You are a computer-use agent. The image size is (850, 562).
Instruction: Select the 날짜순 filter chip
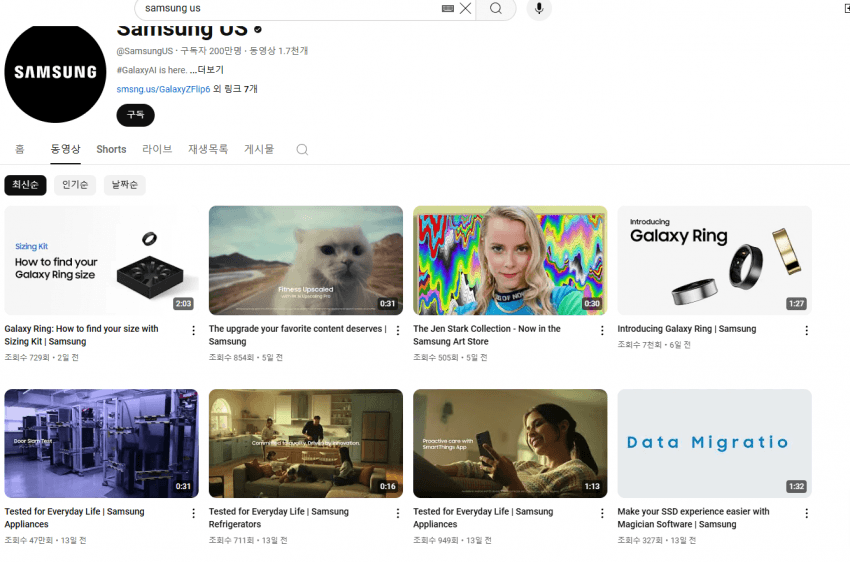coord(125,185)
